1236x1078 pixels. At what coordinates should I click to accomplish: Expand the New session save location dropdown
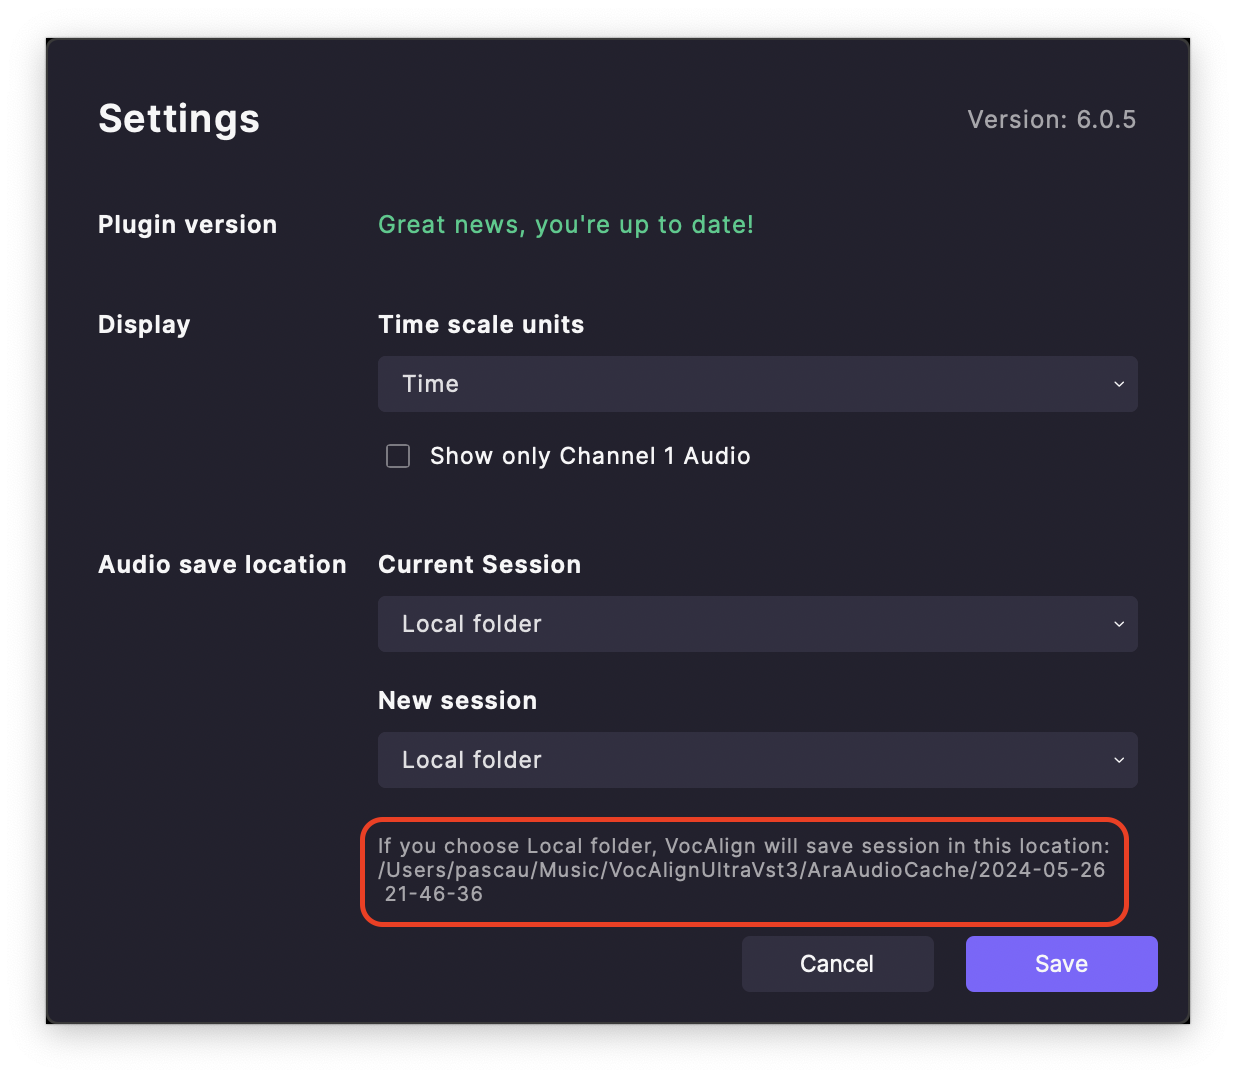(x=757, y=760)
